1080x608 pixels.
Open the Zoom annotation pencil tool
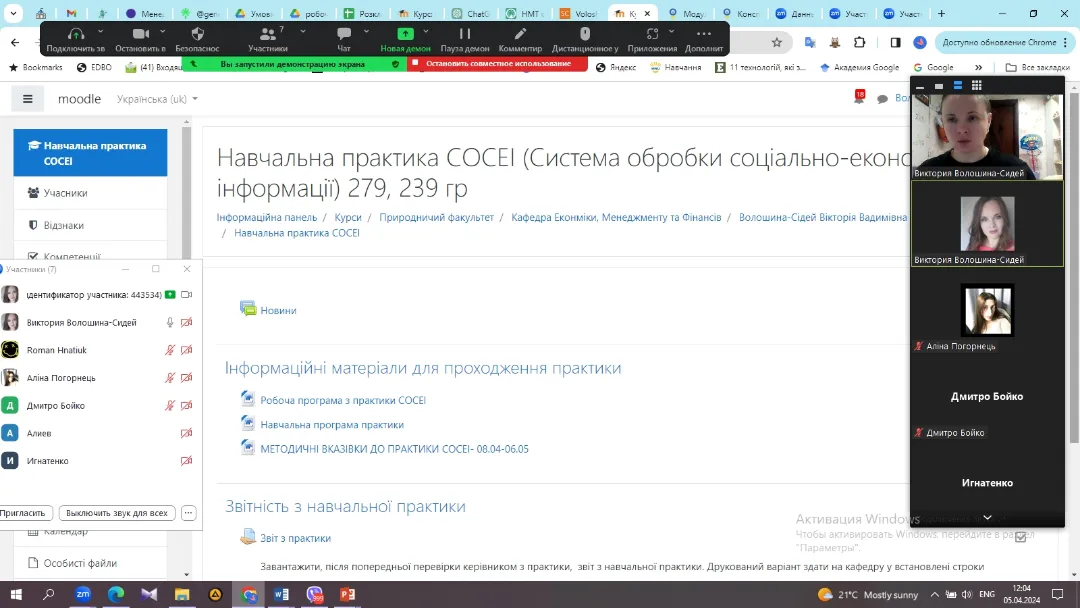point(520,38)
